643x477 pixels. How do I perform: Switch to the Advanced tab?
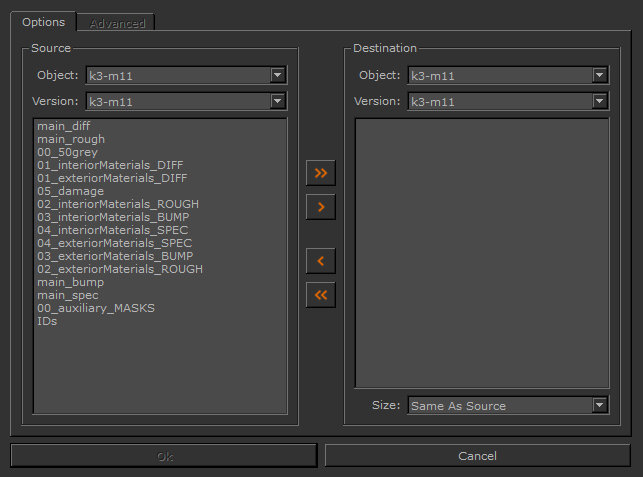(117, 23)
